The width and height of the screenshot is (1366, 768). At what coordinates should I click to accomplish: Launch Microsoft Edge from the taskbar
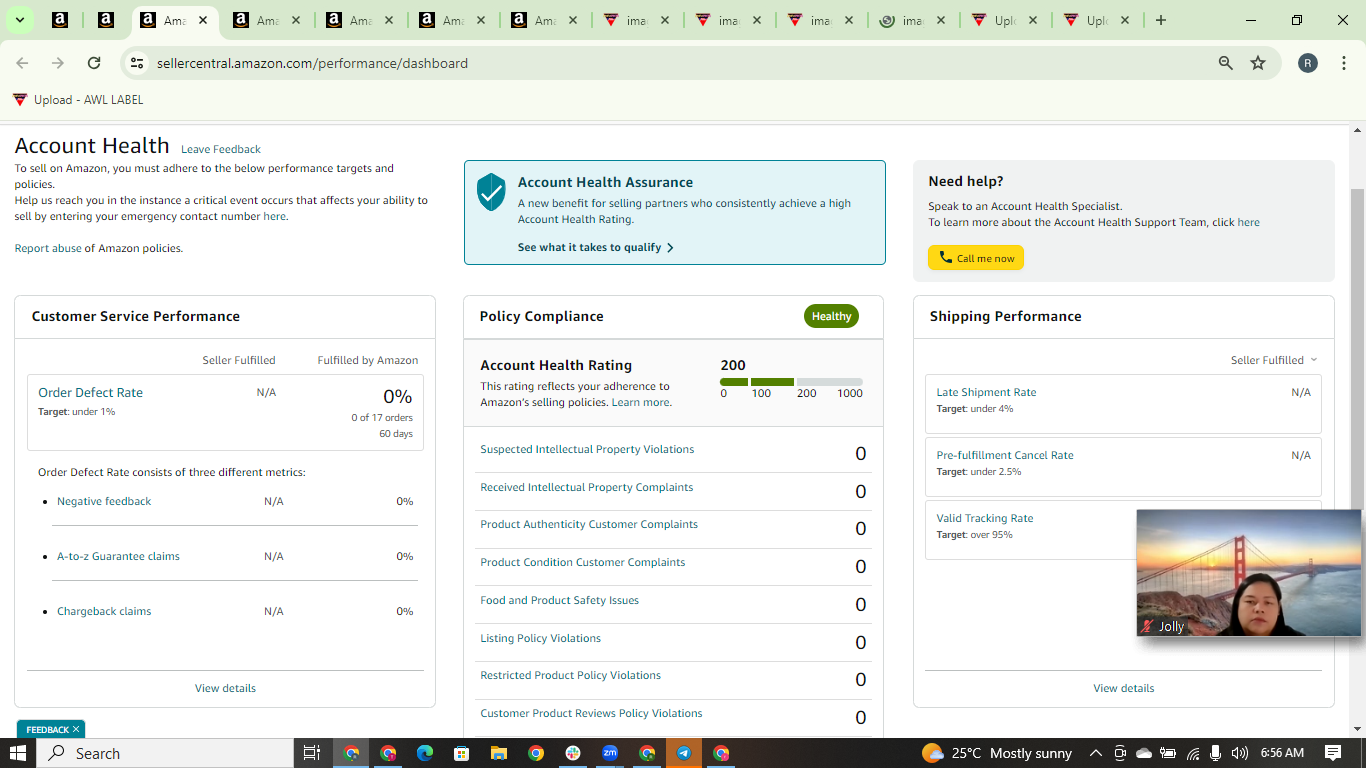[x=425, y=753]
